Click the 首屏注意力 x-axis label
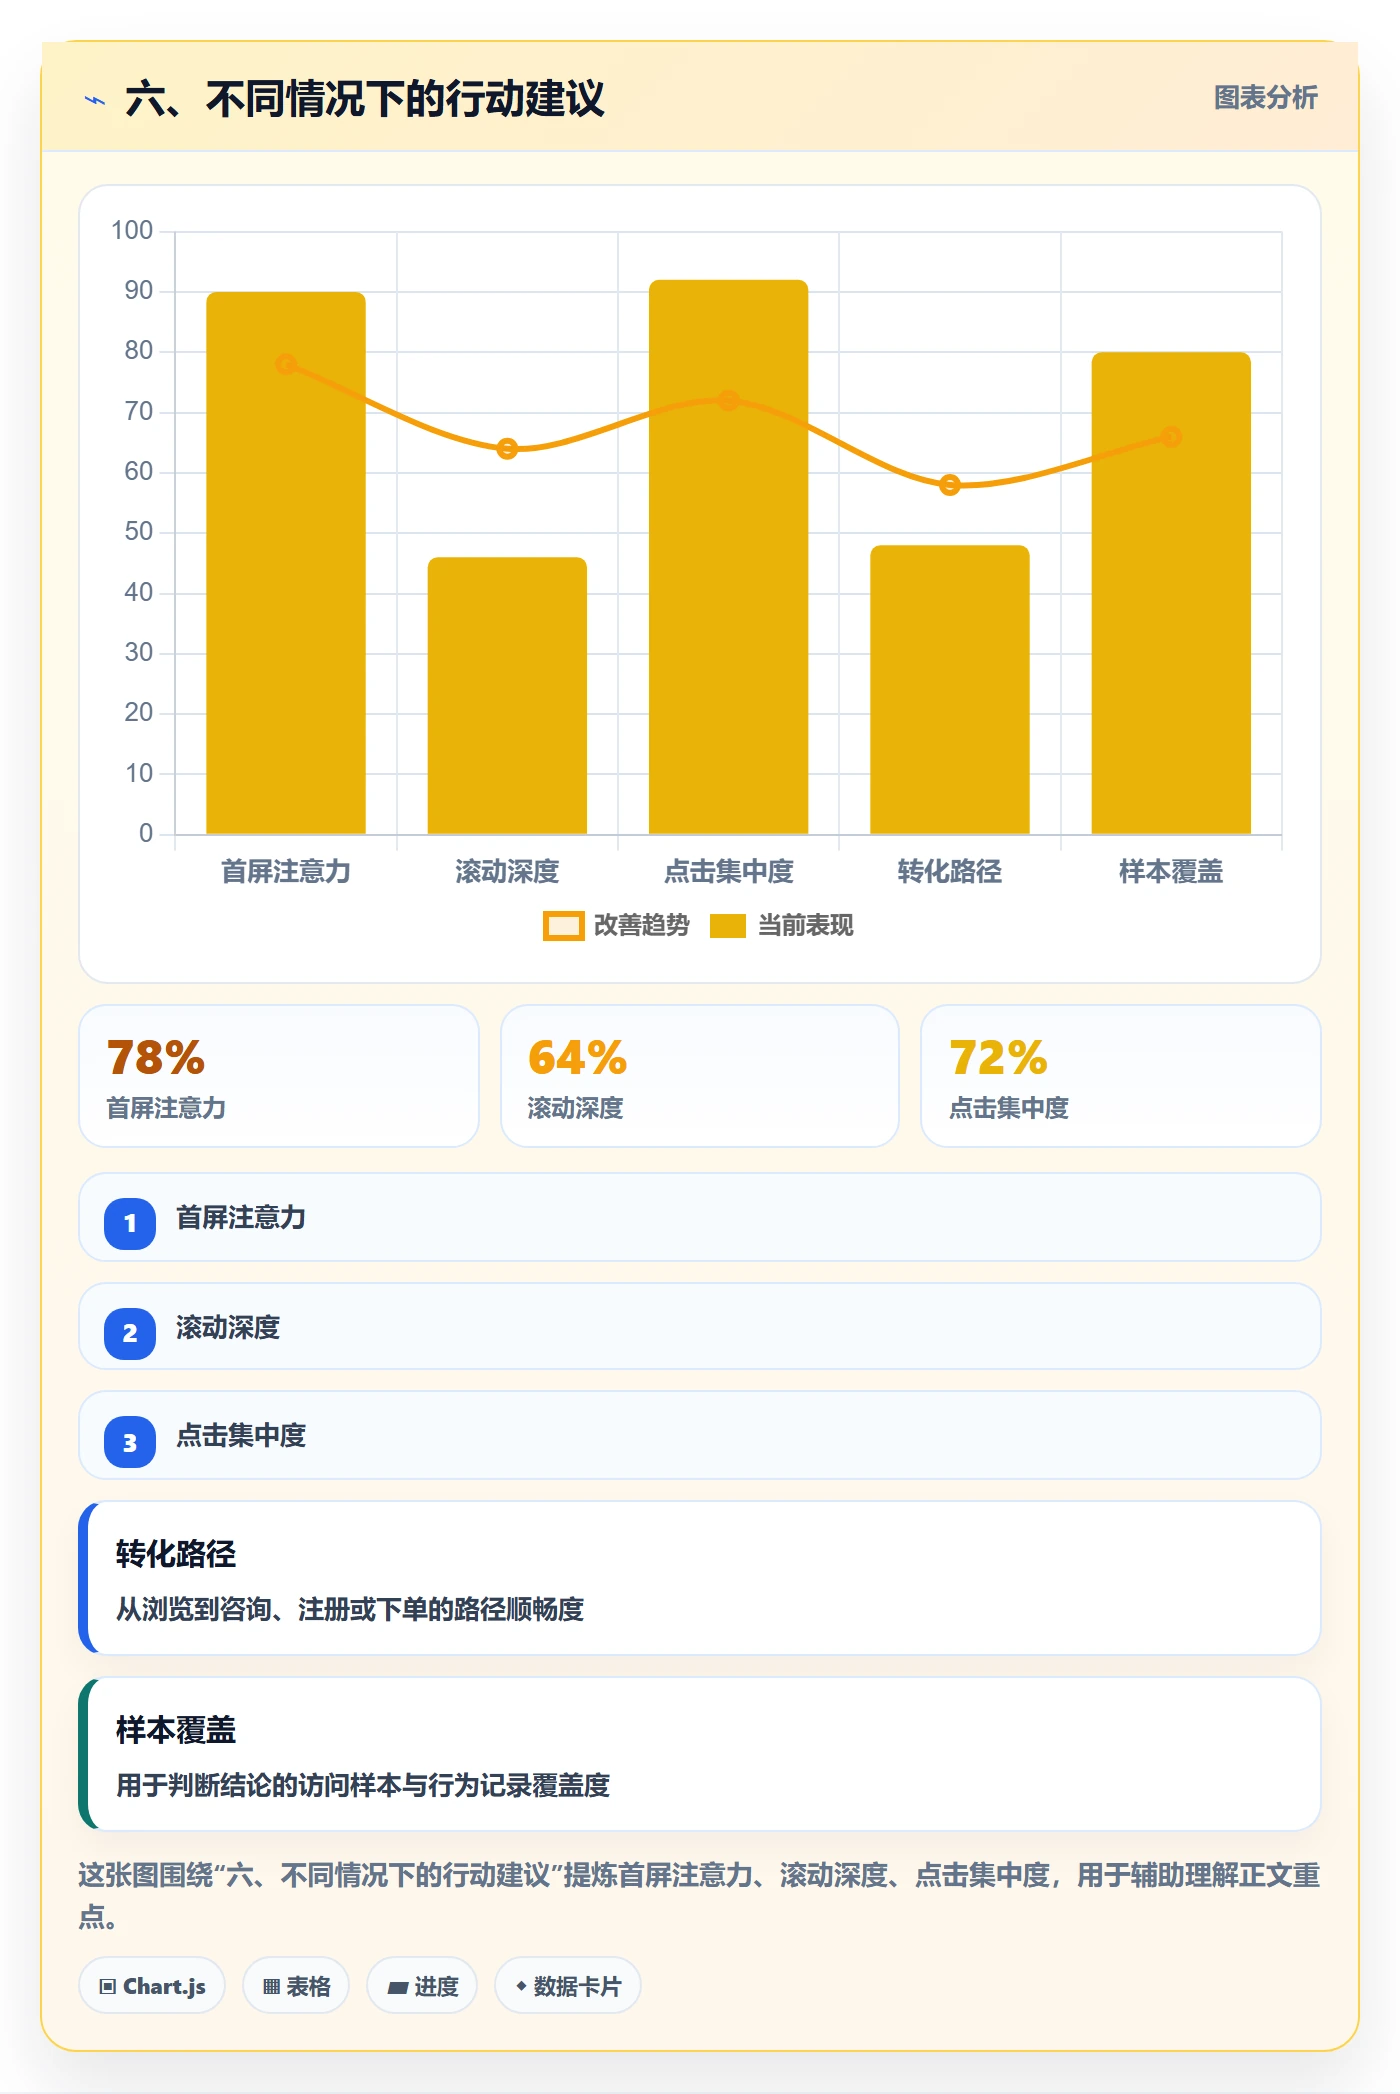The image size is (1400, 2094). pos(286,871)
